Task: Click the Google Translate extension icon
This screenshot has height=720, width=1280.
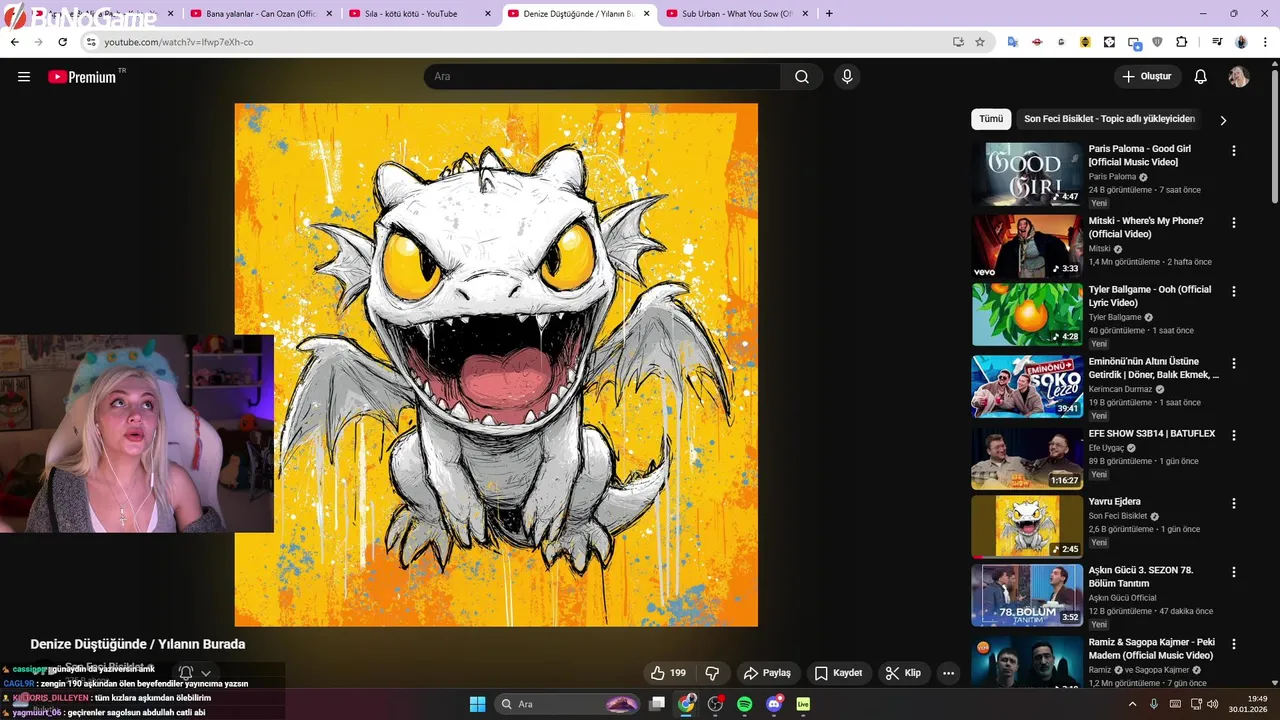Action: [1012, 42]
